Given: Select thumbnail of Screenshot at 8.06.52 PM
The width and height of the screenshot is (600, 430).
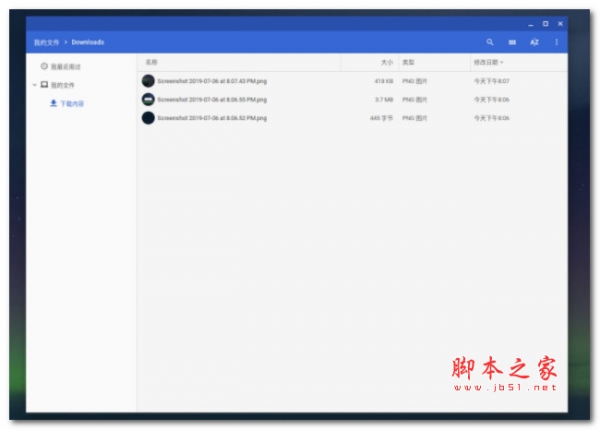Looking at the screenshot, I should pyautogui.click(x=148, y=118).
